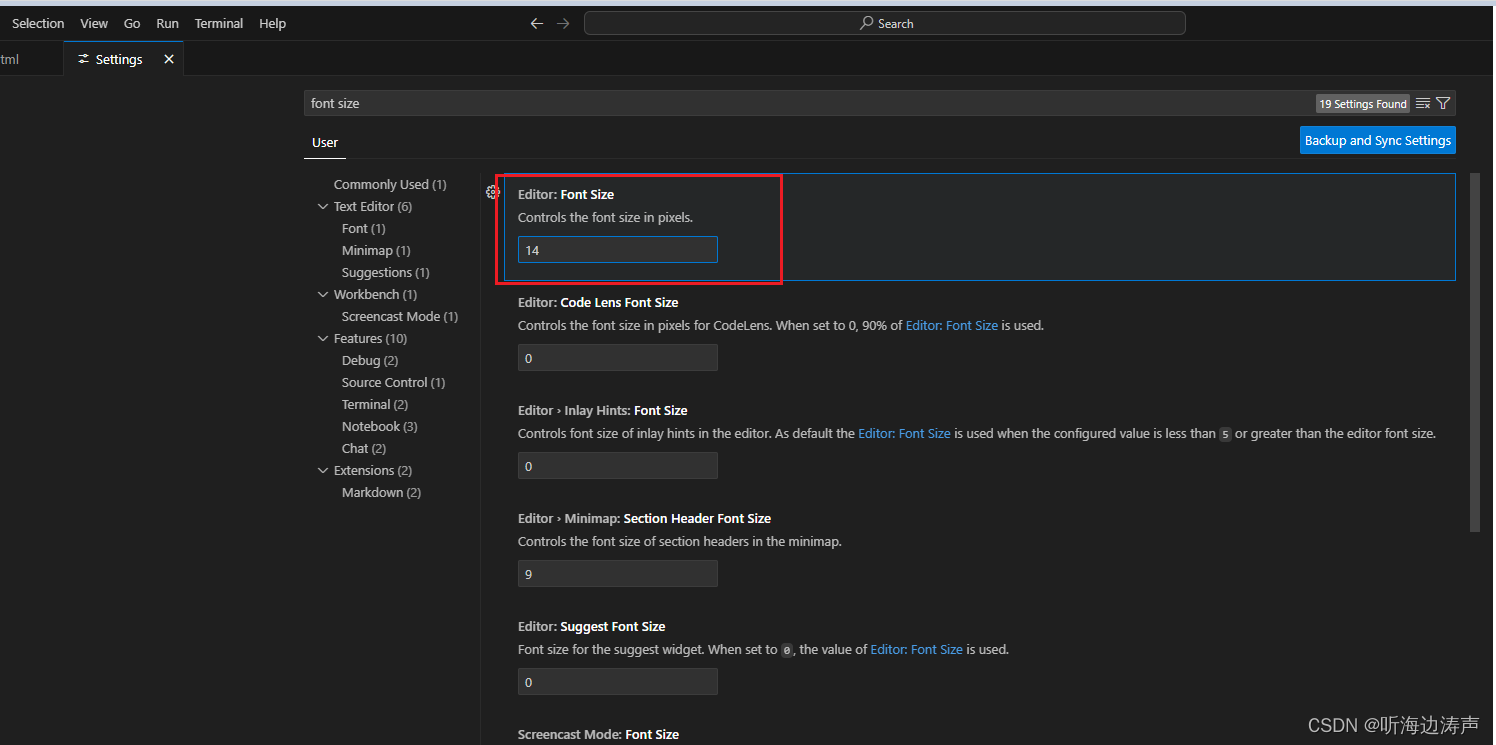The image size is (1496, 745).
Task: Collapse the Extensions tree group
Action: click(x=323, y=470)
